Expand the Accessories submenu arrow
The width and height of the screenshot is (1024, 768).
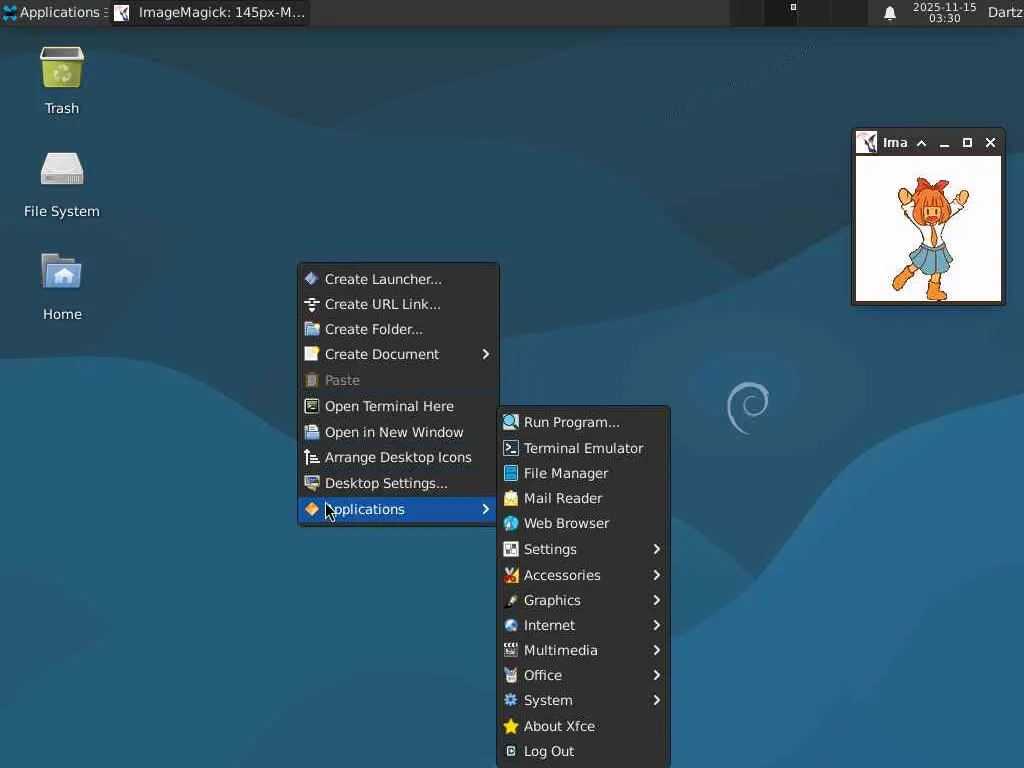pyautogui.click(x=656, y=575)
